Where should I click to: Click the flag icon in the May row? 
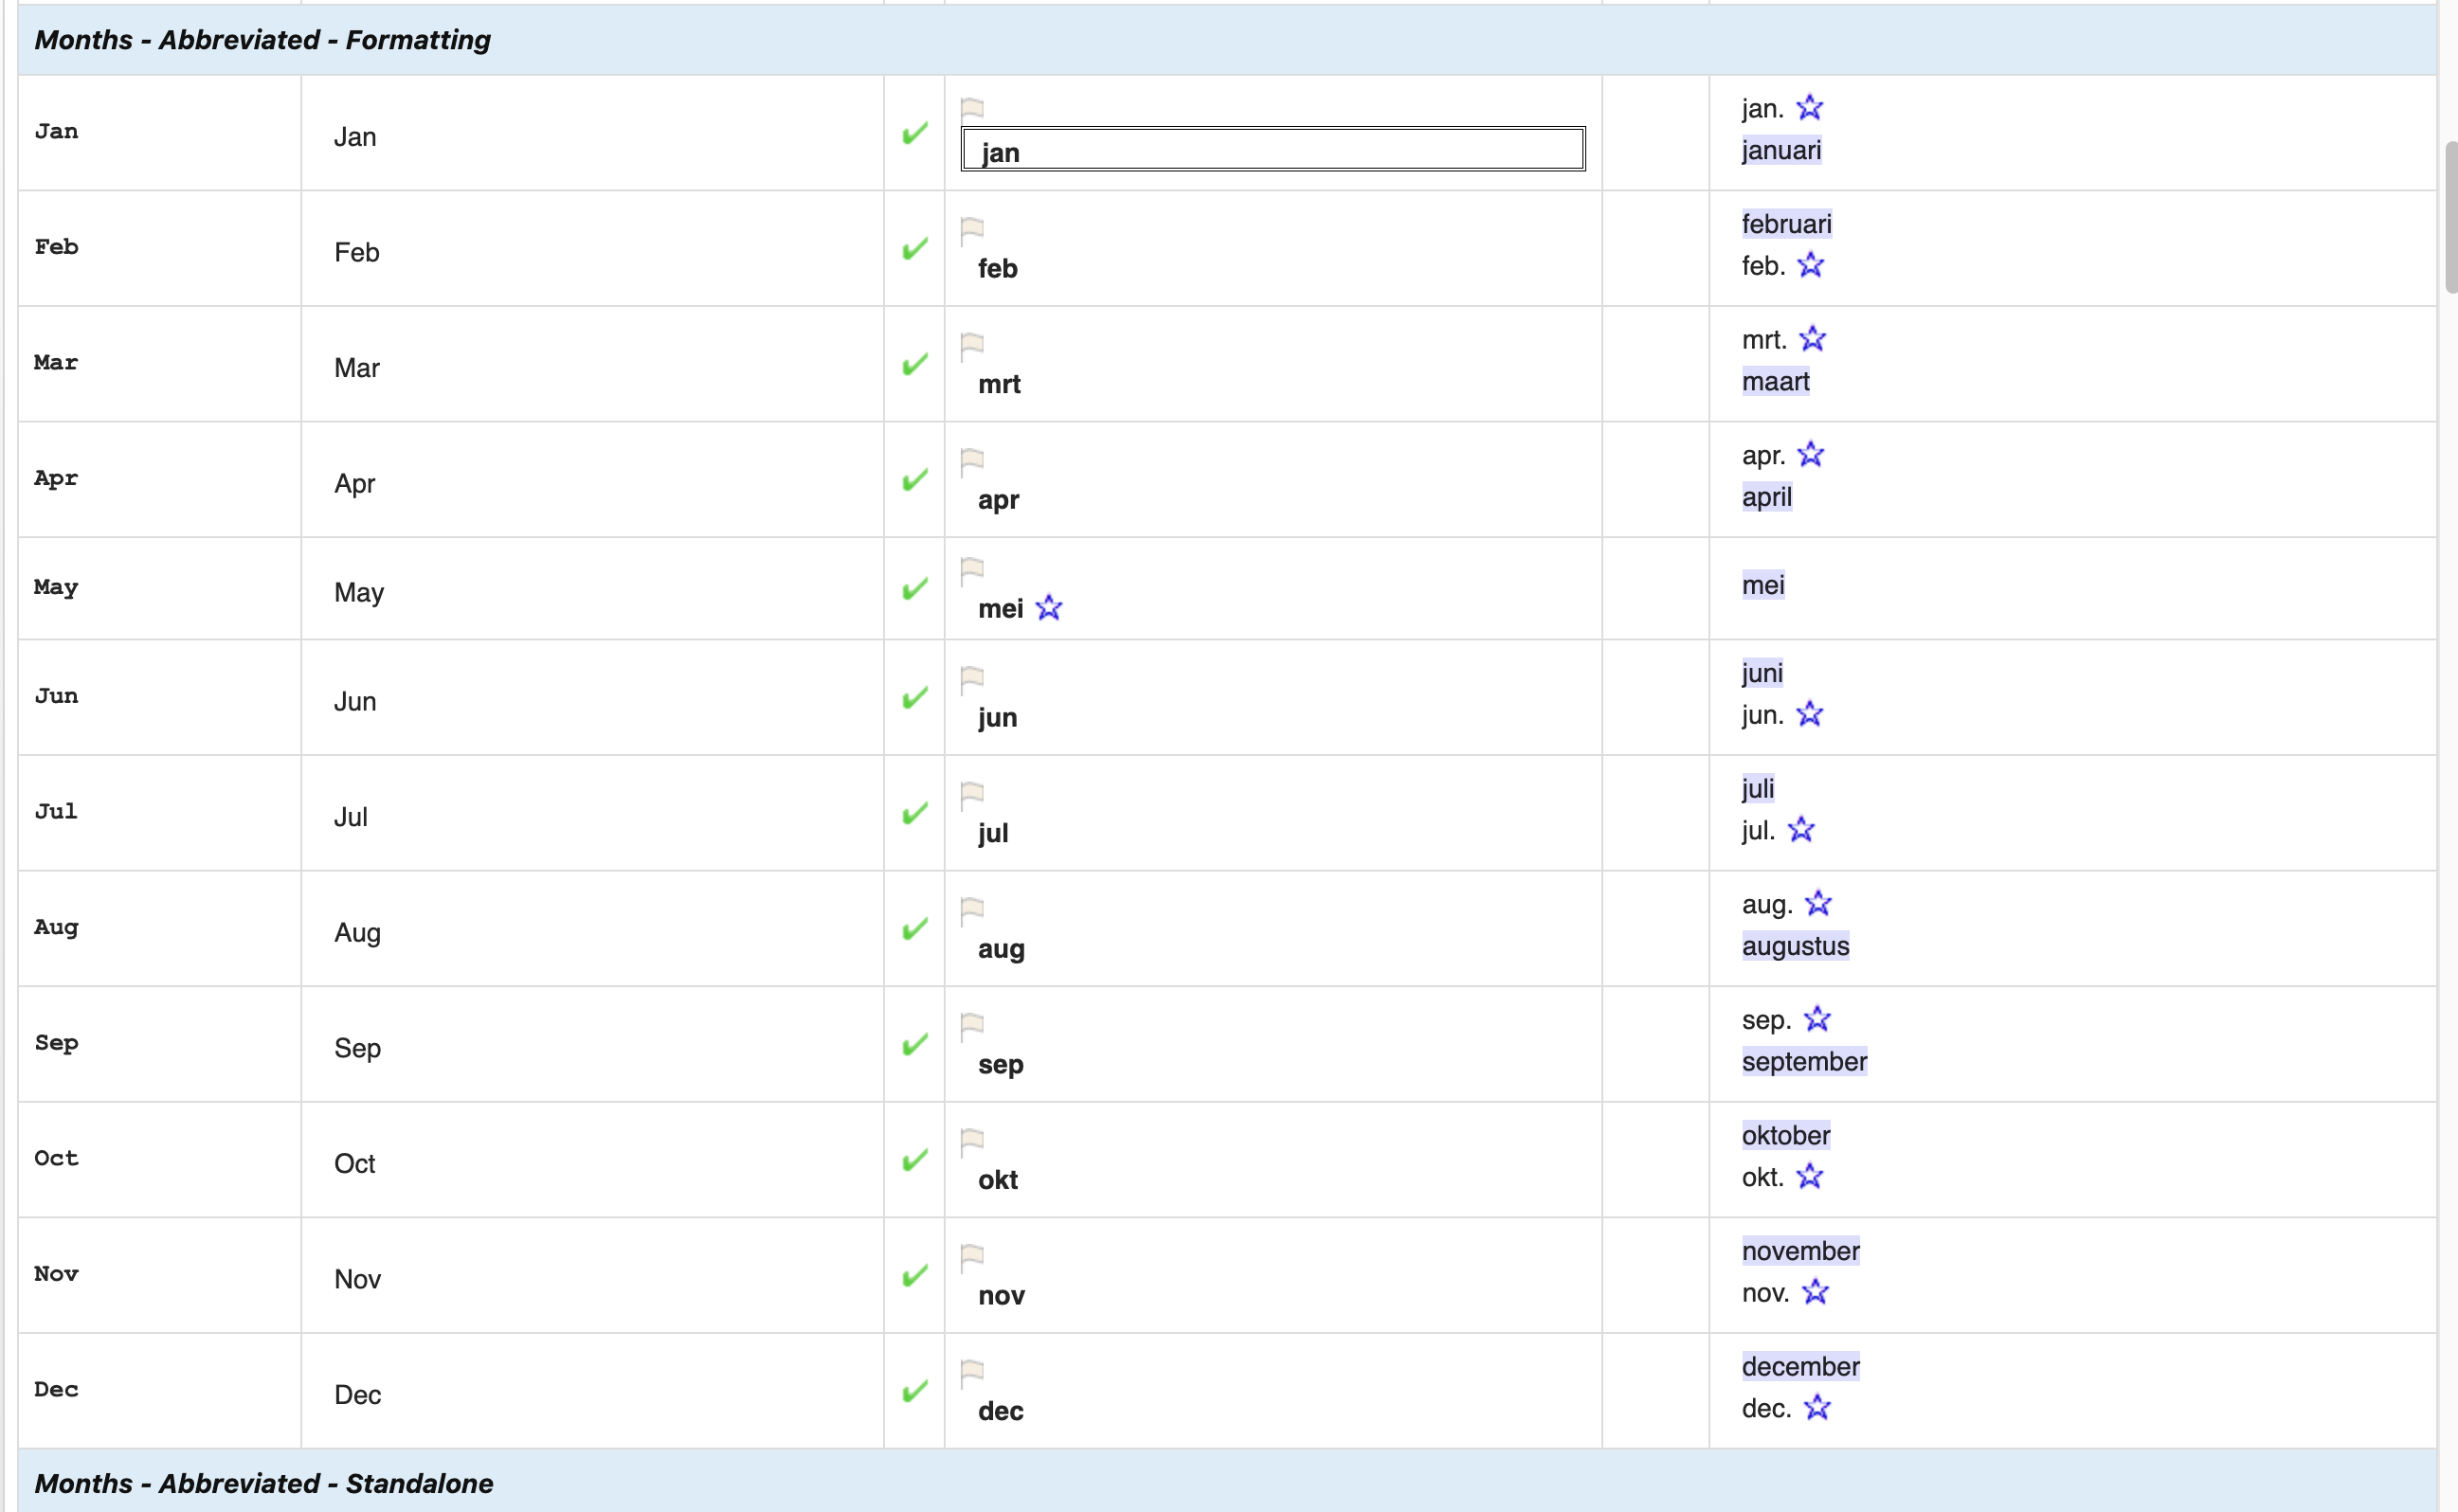(x=971, y=570)
